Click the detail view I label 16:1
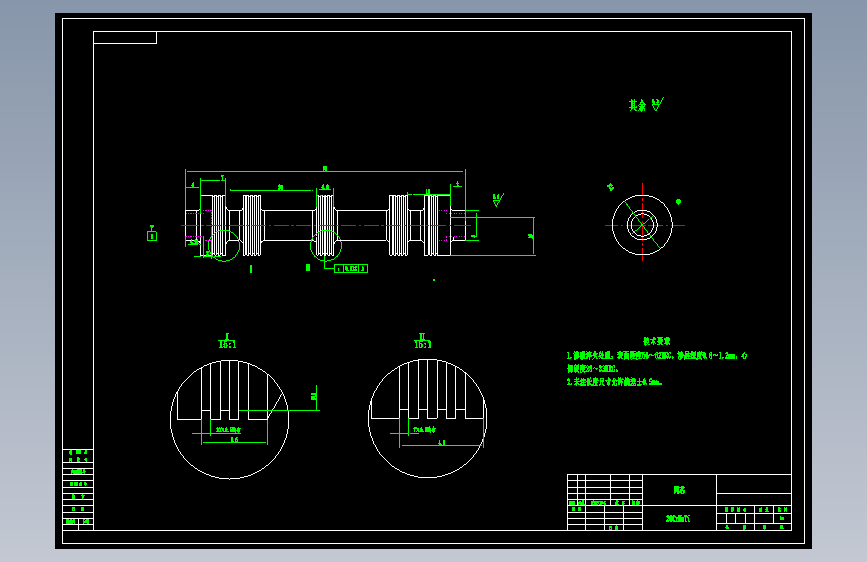 [x=227, y=341]
